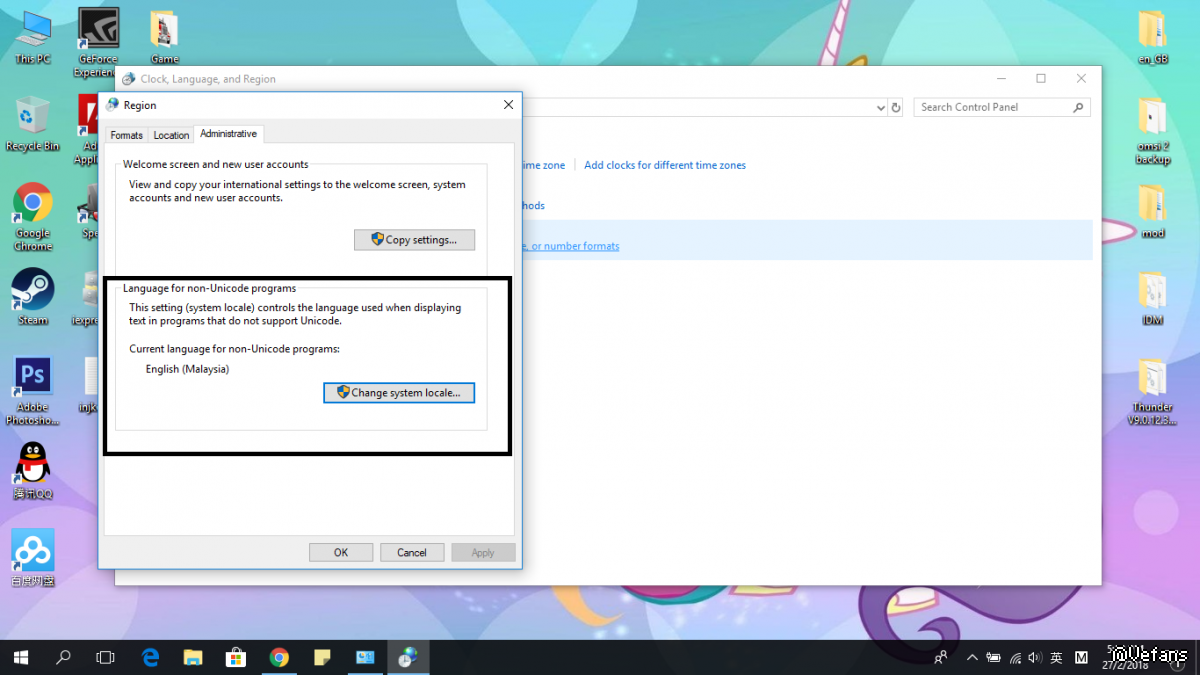1200x675 pixels.
Task: Open the Windows Start menu
Action: pos(21,657)
